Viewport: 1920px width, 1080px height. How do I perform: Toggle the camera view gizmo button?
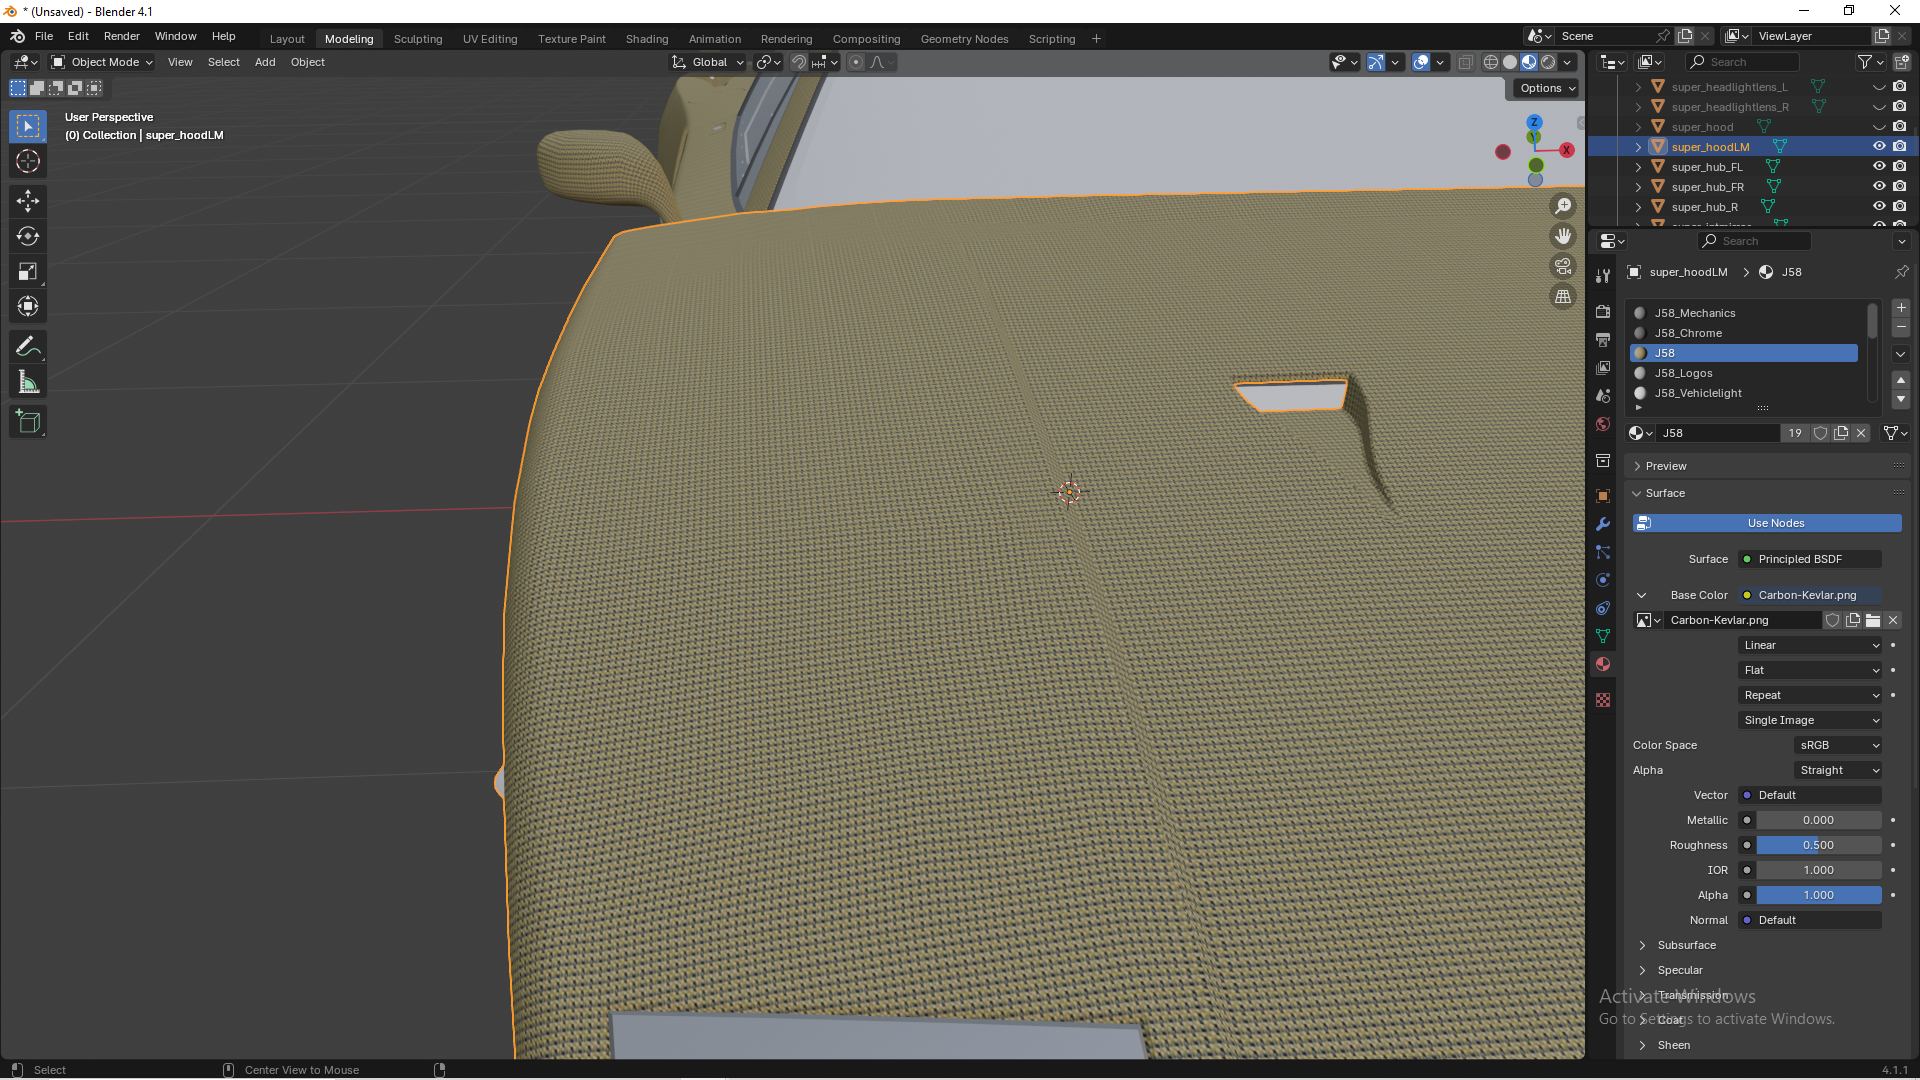pyautogui.click(x=1562, y=267)
